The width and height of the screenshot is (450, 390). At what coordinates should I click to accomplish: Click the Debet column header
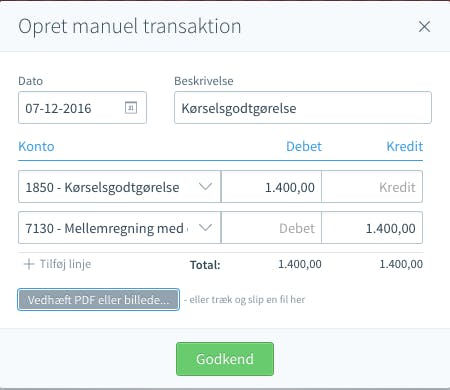pos(304,146)
